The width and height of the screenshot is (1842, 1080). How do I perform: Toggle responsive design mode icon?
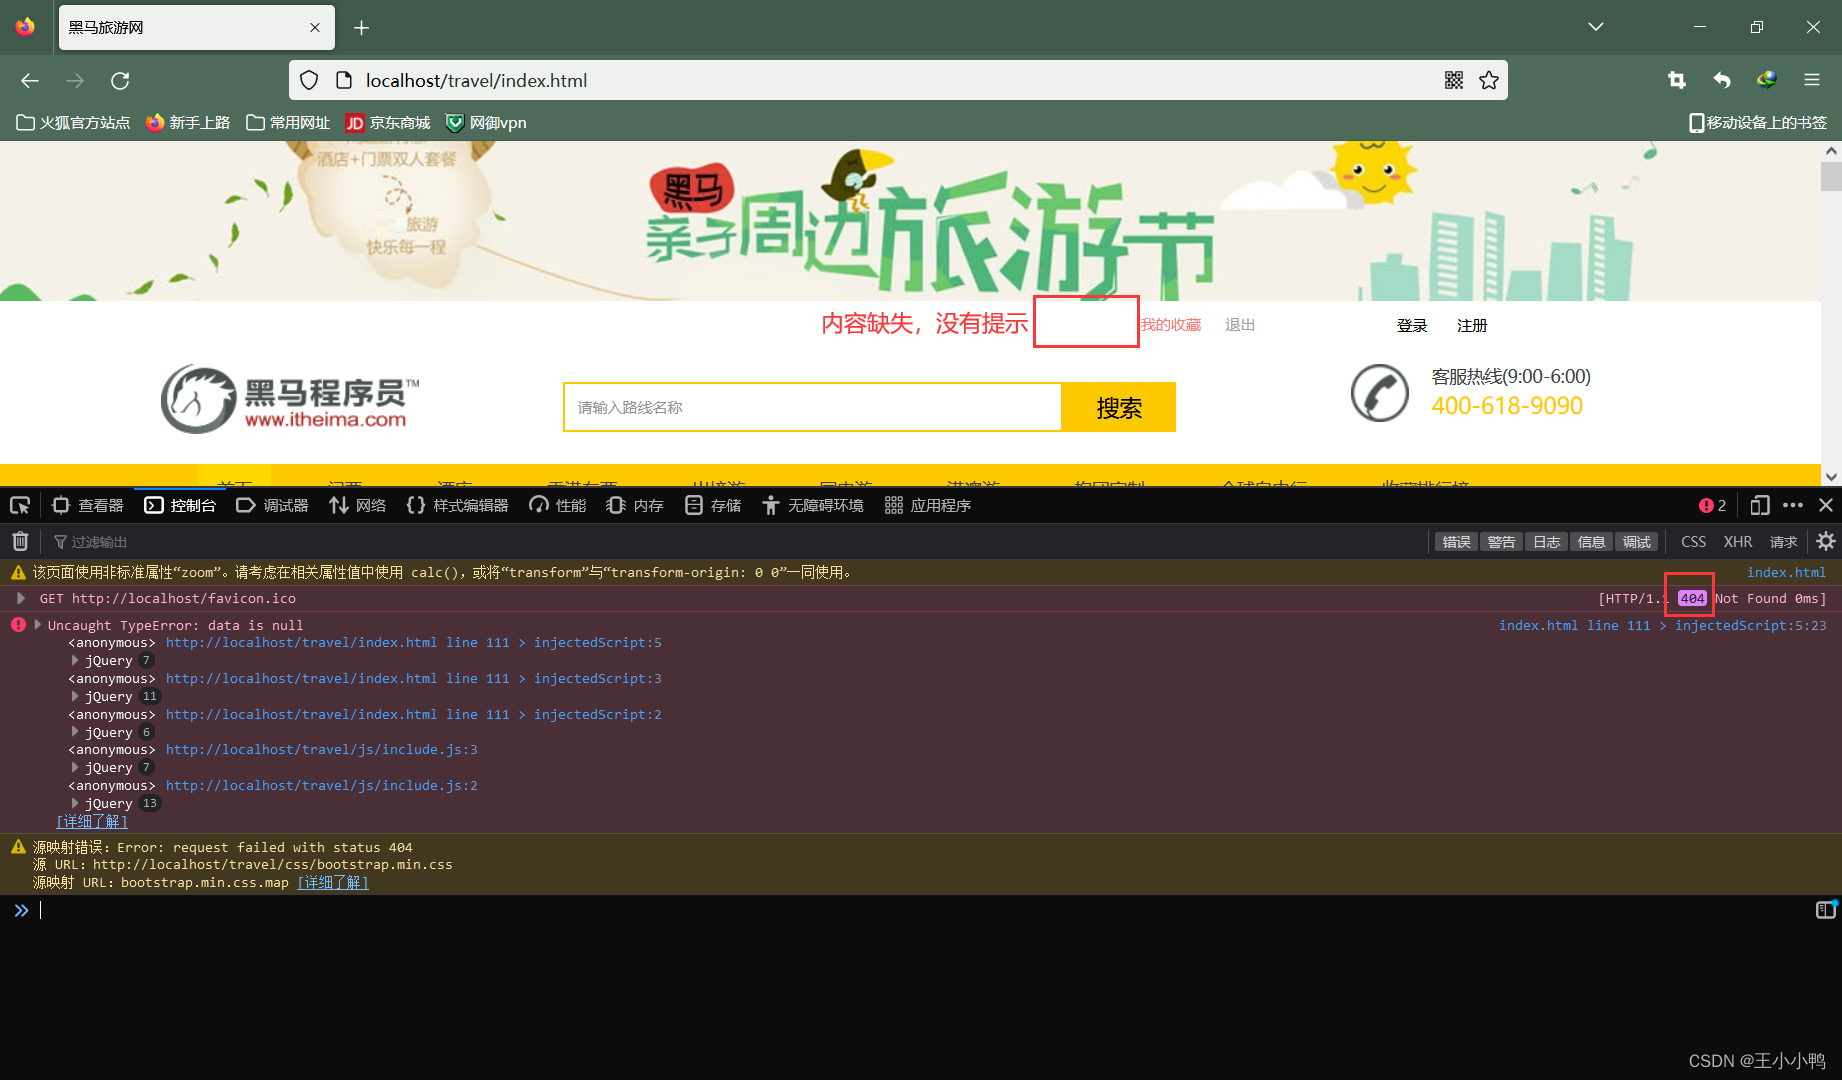tap(1760, 505)
